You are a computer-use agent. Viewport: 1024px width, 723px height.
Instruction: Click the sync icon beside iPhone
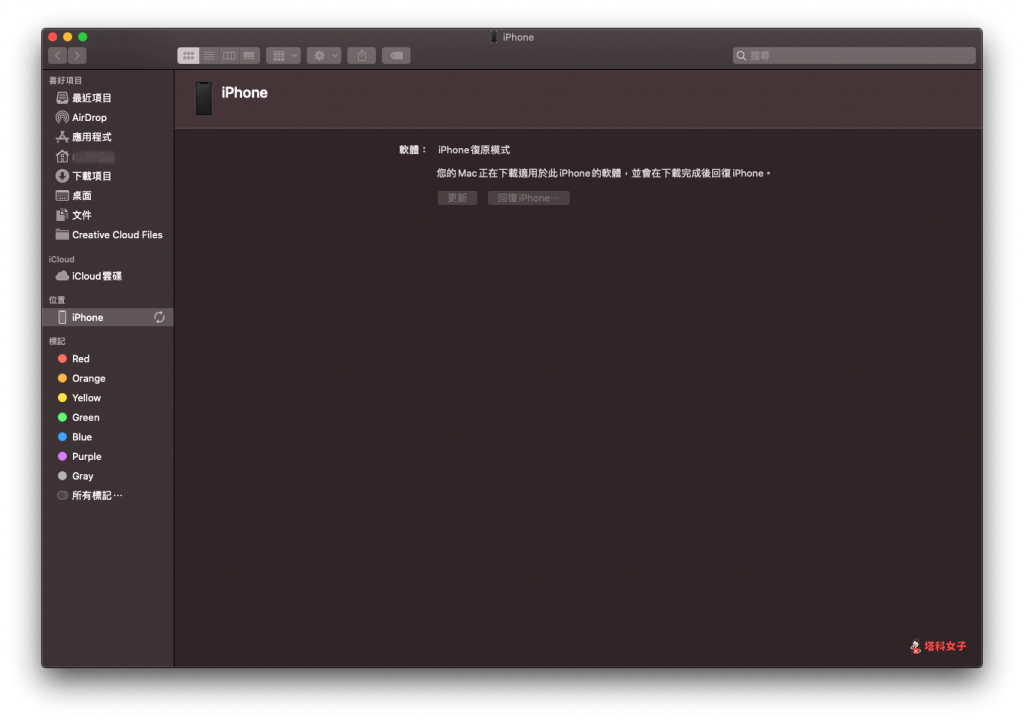[x=159, y=317]
